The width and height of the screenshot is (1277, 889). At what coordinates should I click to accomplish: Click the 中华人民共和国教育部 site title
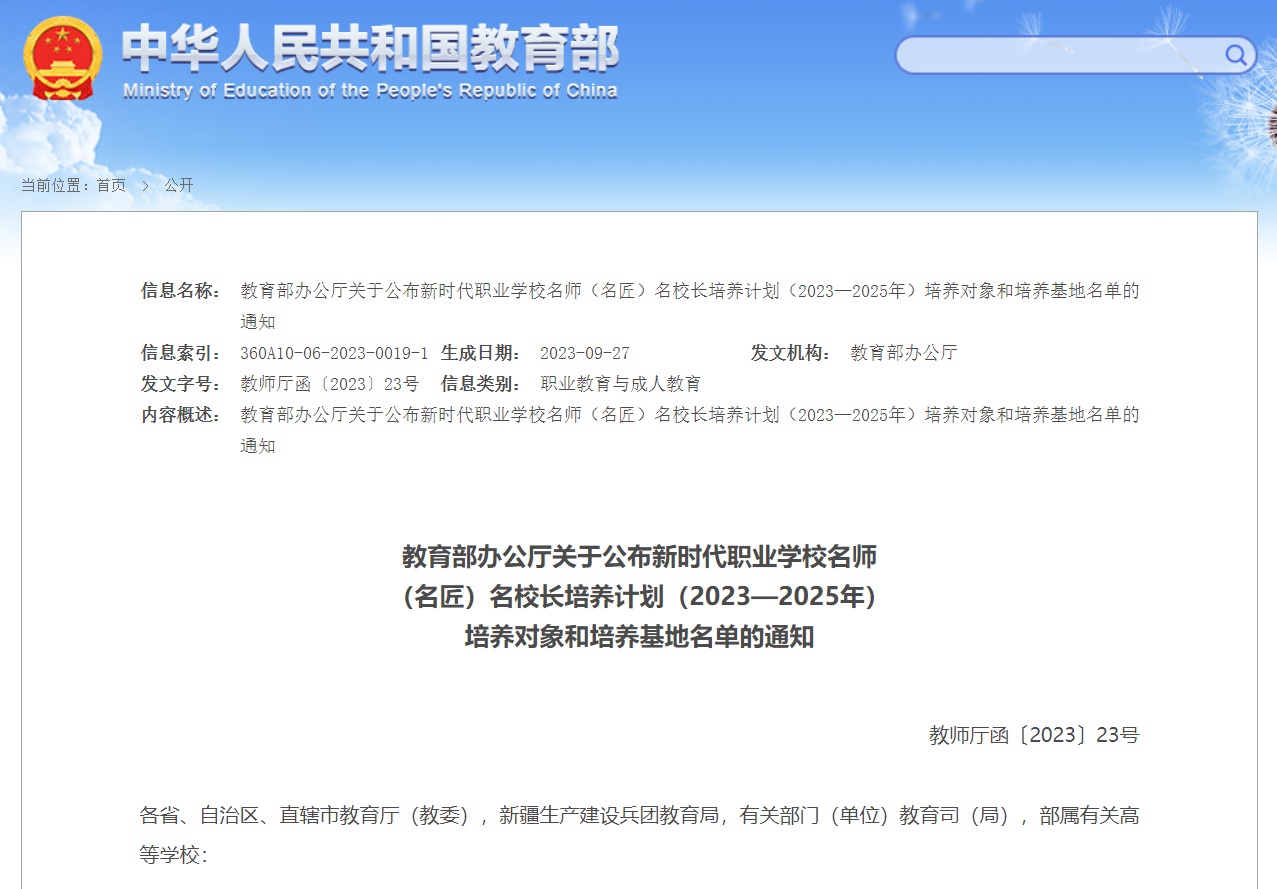(371, 47)
